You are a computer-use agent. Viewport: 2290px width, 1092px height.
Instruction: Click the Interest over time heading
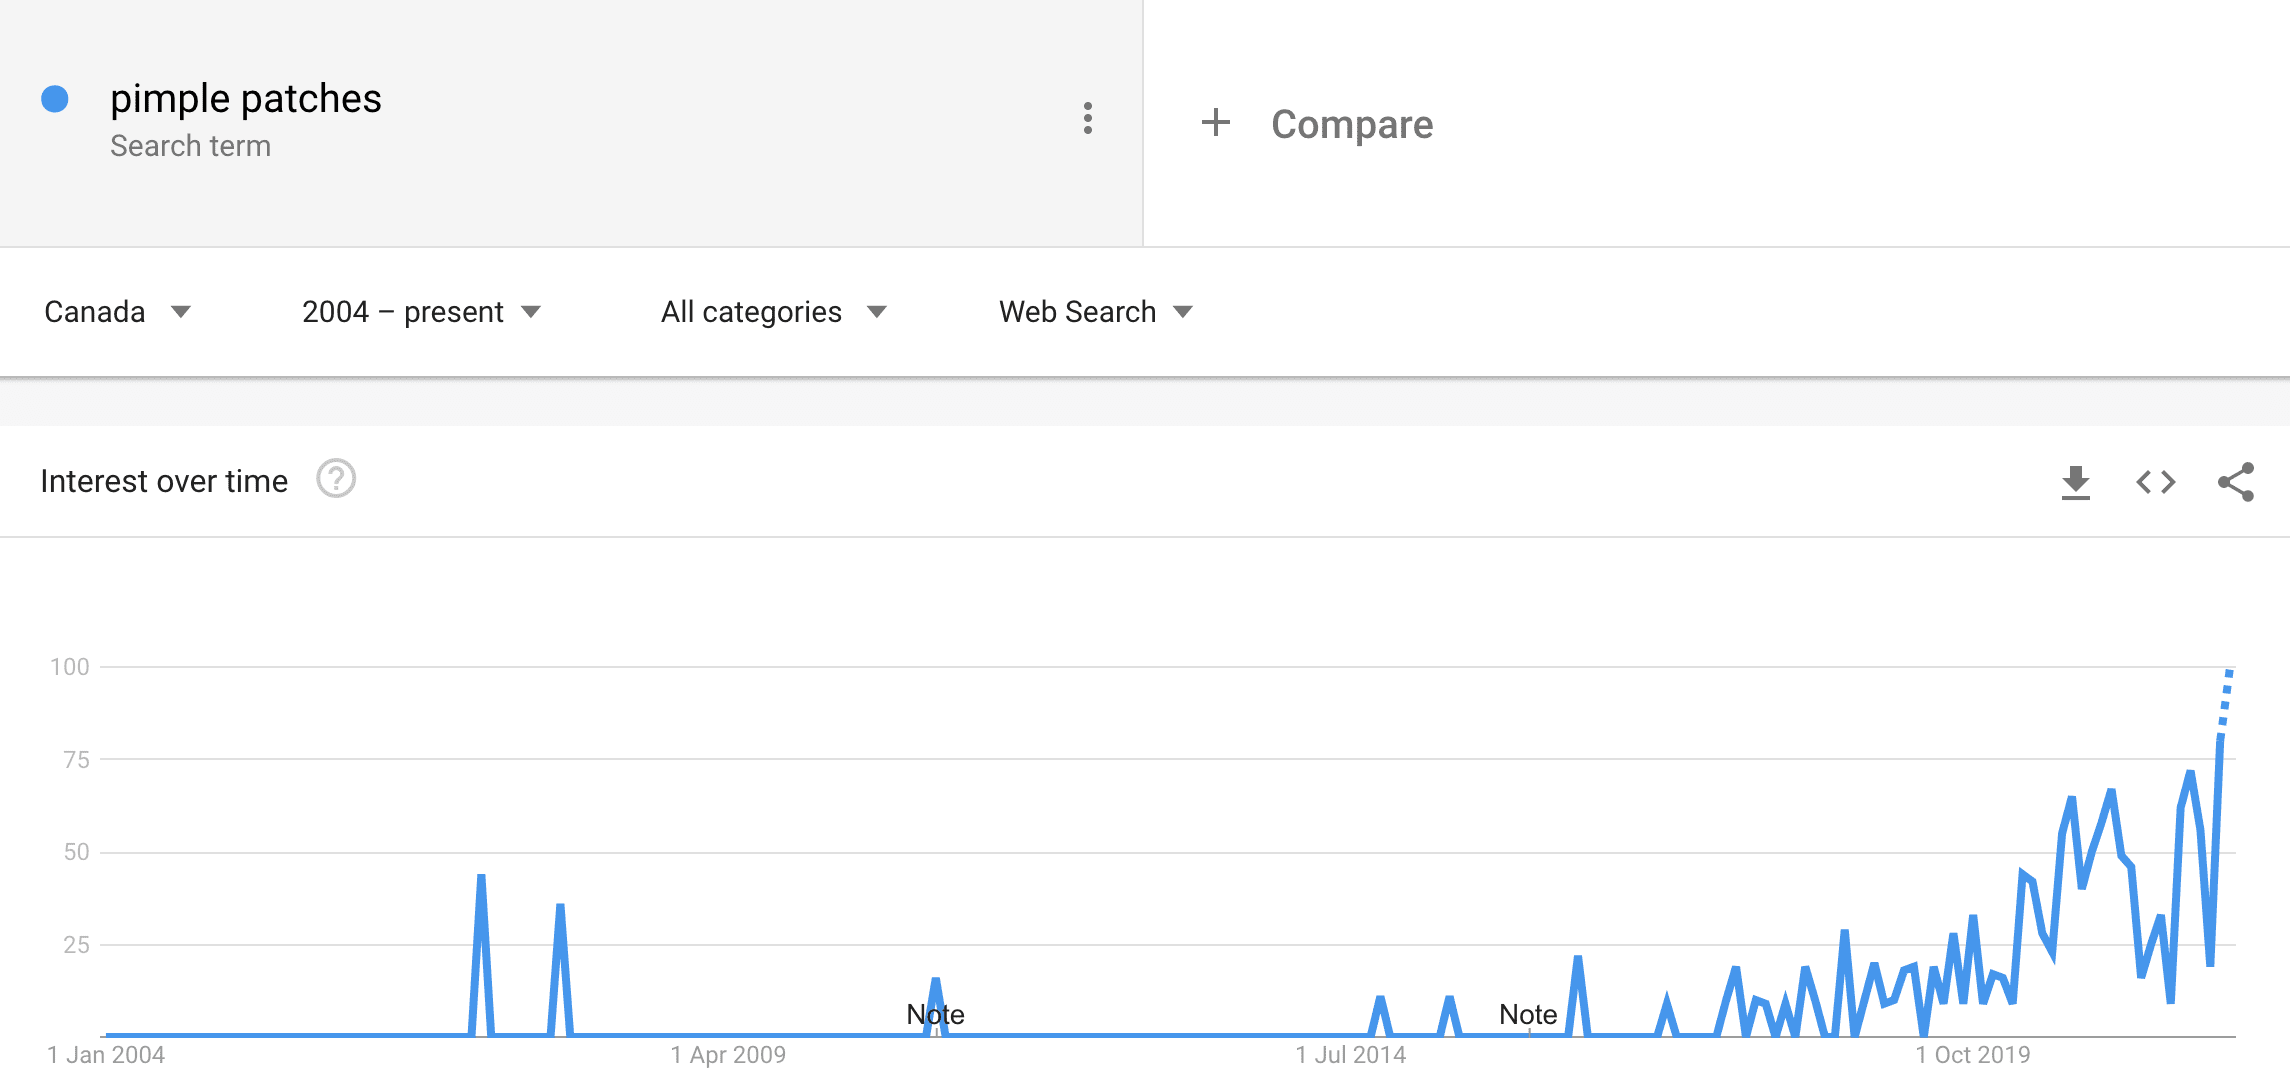click(164, 481)
